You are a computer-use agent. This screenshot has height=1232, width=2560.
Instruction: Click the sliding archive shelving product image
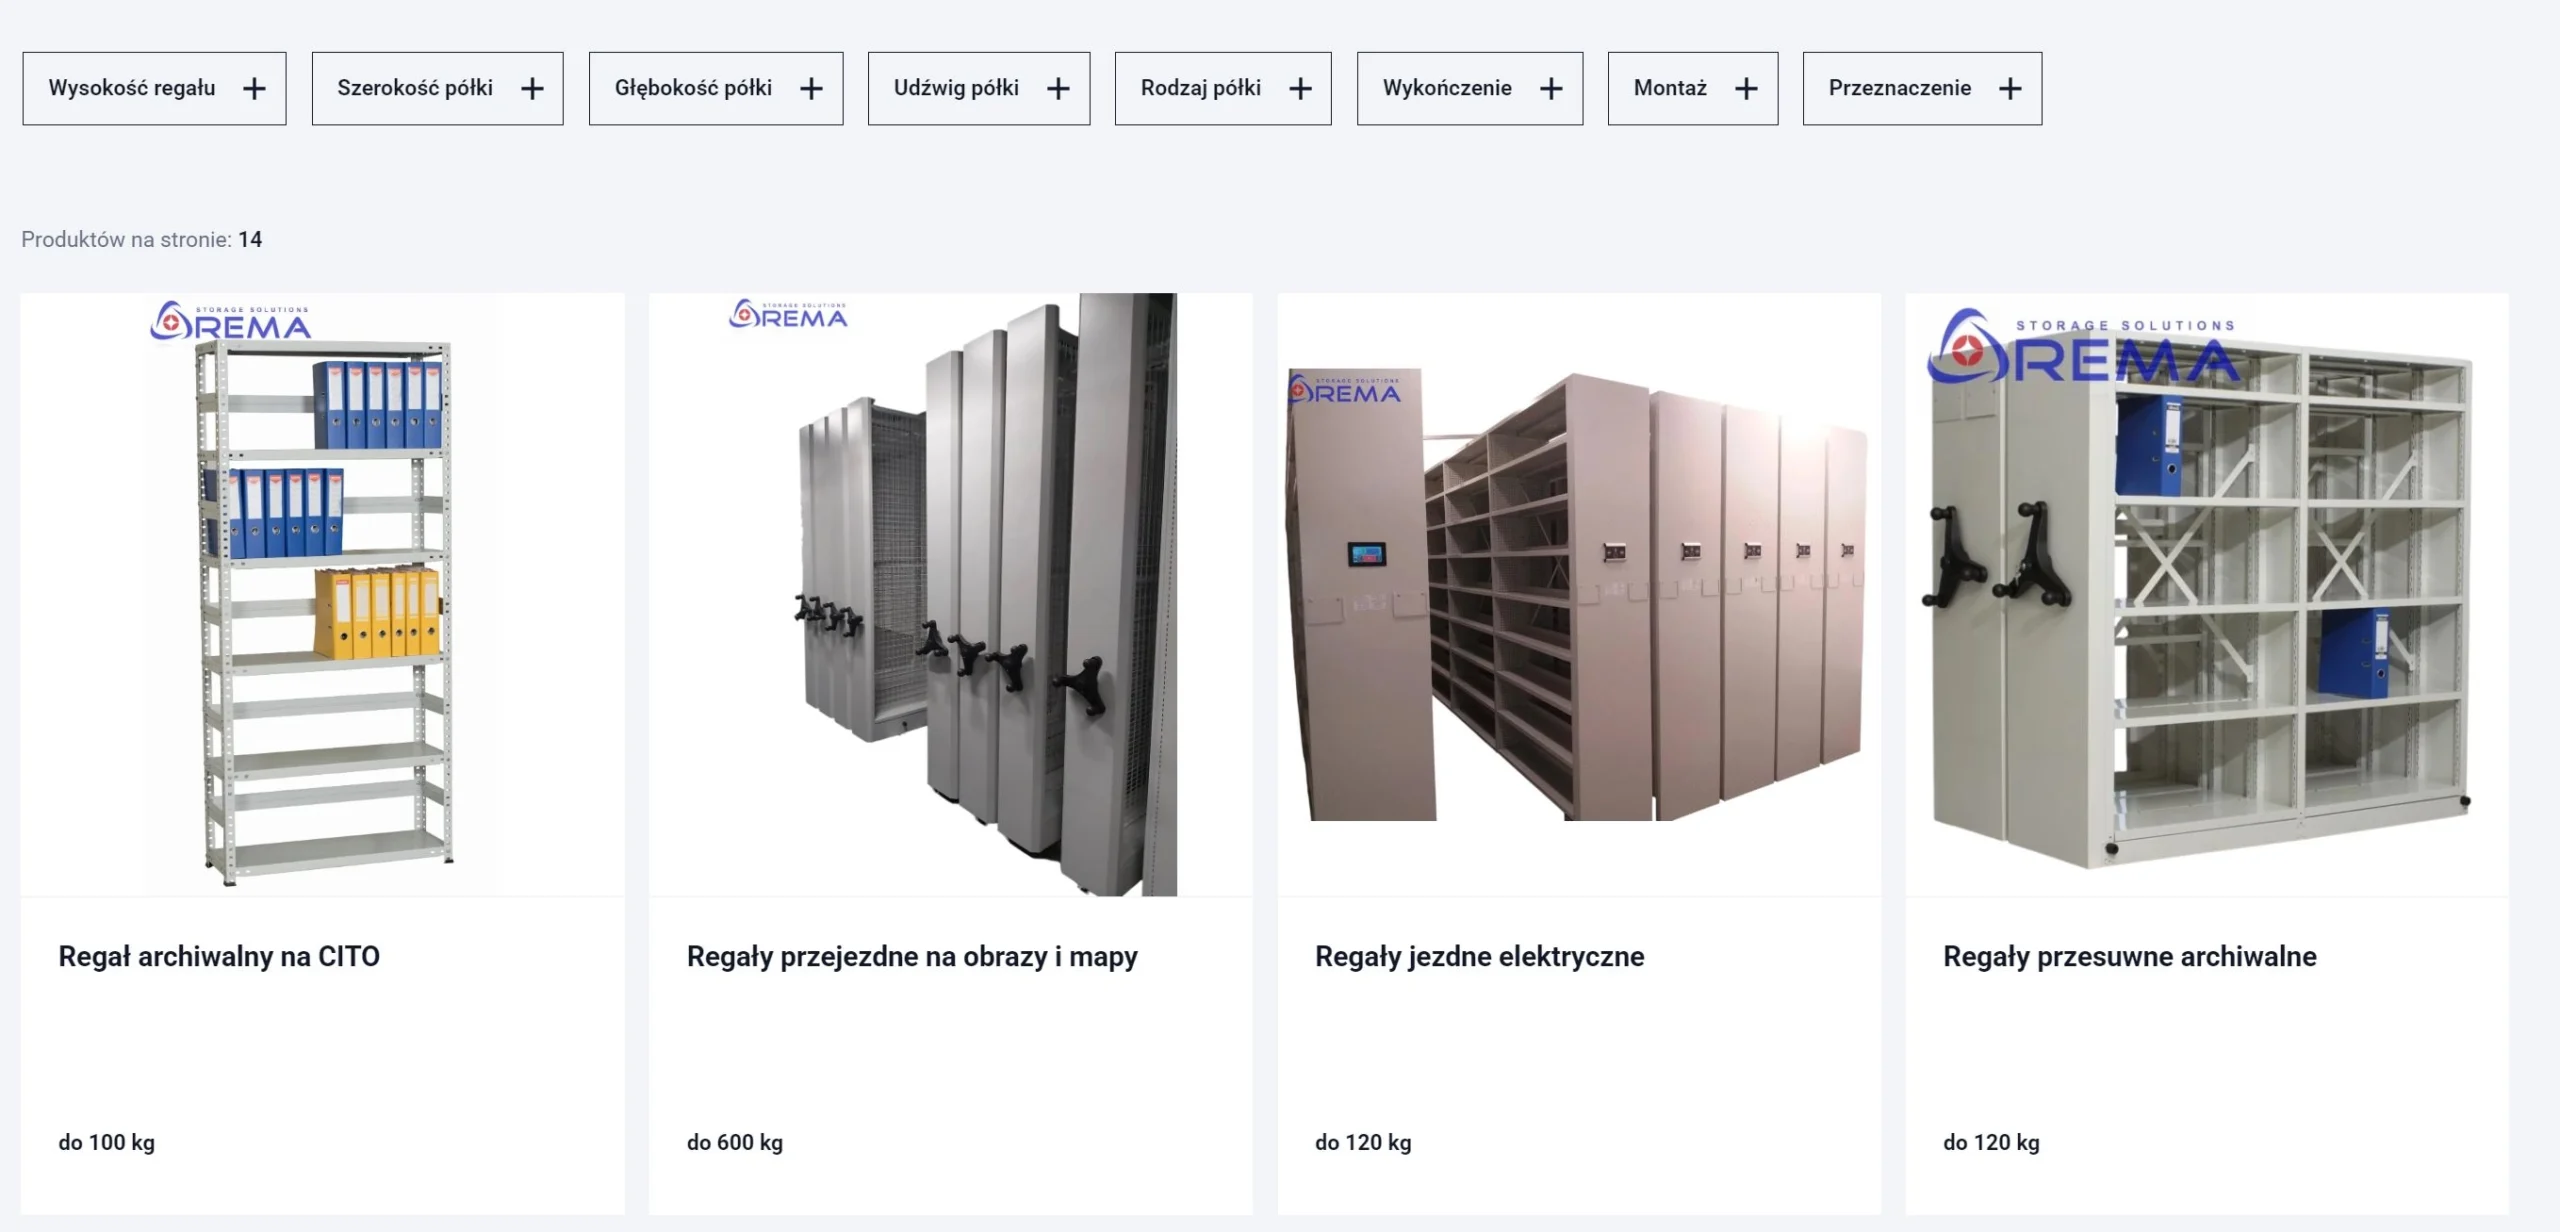[2206, 595]
